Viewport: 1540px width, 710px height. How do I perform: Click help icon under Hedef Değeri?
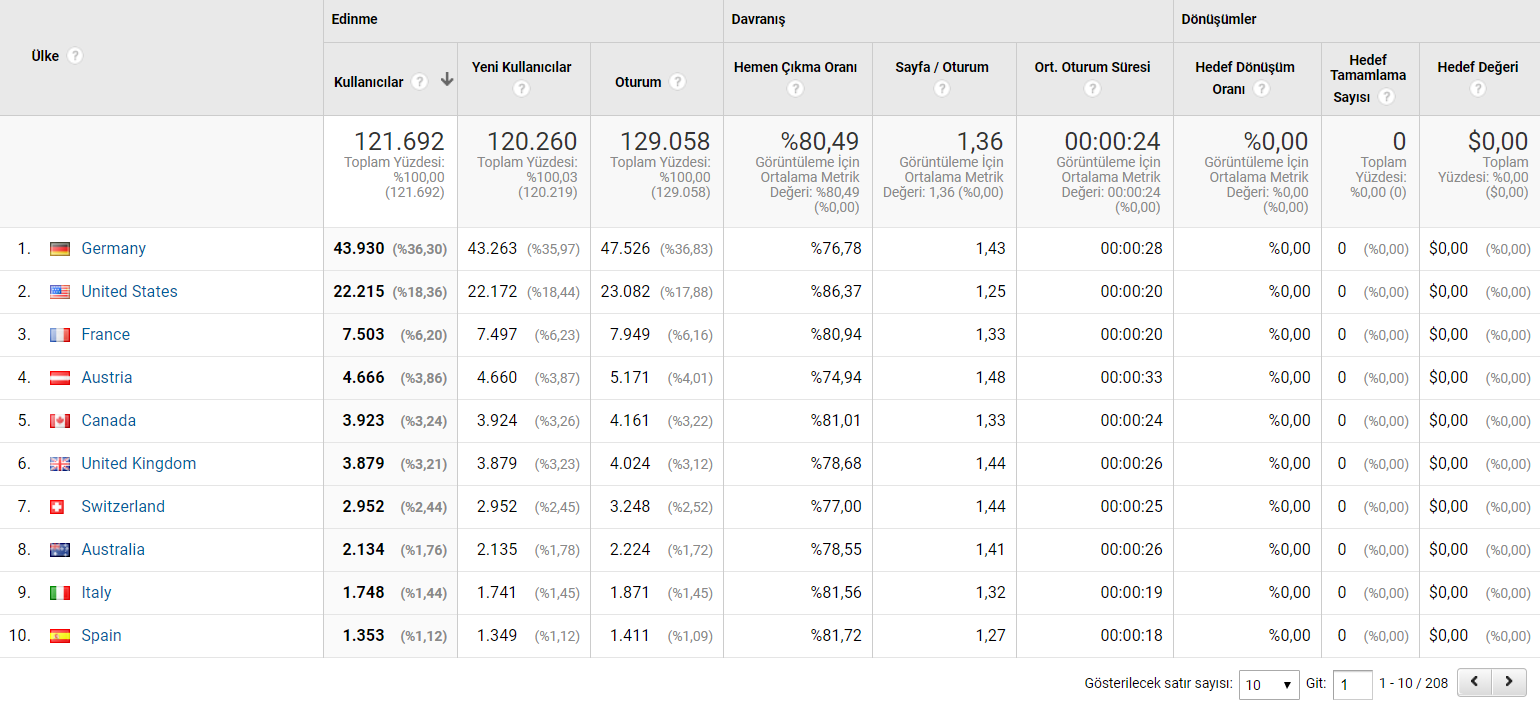1478,89
